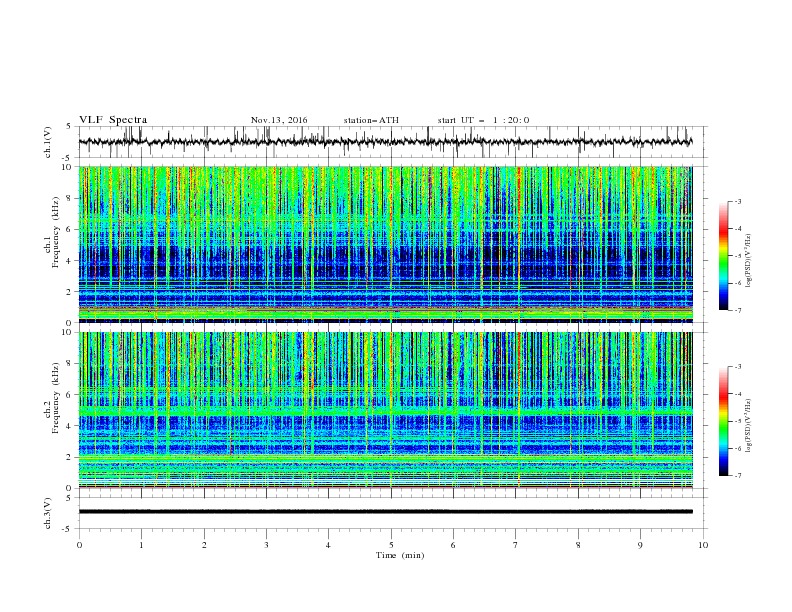Click inside the ch.2 spectrogram panel
Viewport: 792px width, 612px height.
pos(385,410)
